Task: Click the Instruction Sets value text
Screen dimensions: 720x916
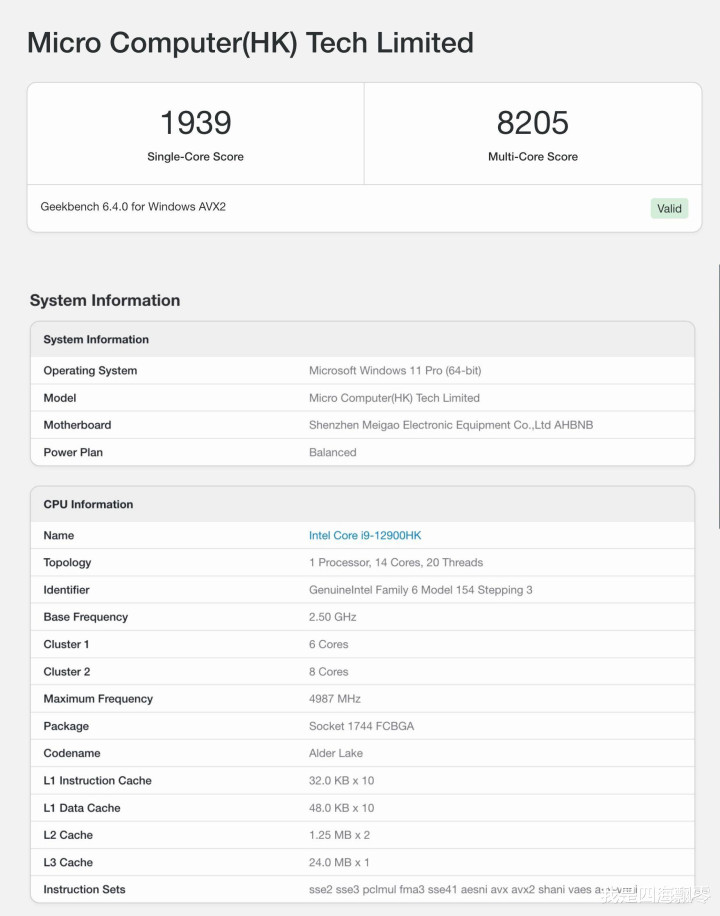Action: coord(472,889)
